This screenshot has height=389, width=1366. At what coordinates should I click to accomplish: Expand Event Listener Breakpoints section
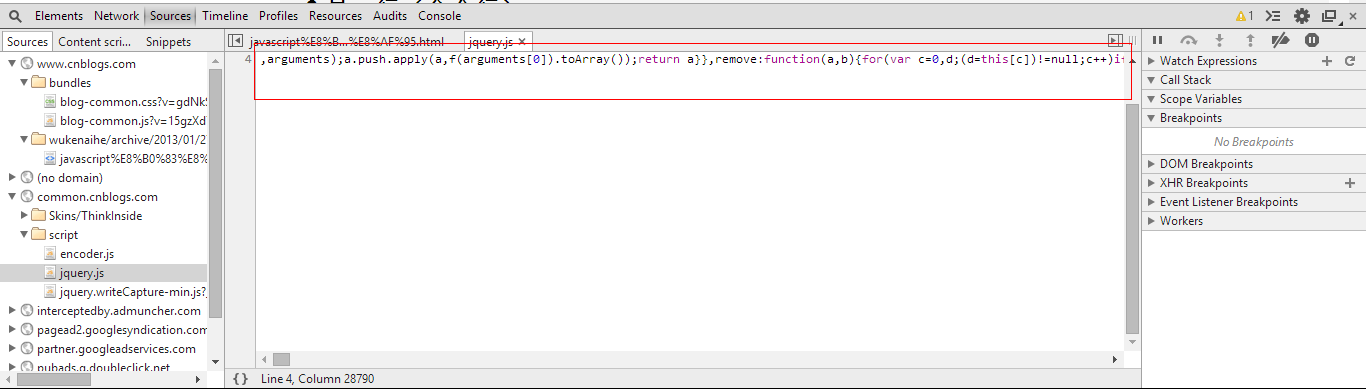point(1150,202)
